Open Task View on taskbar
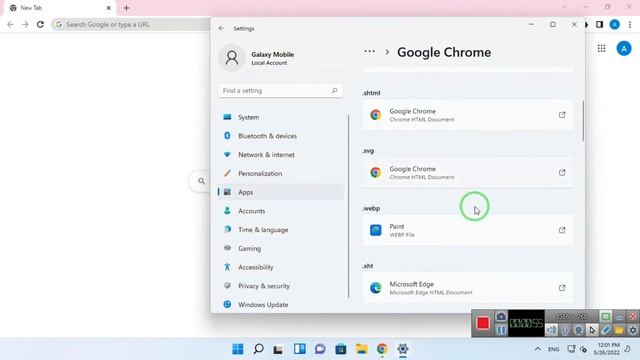 tap(278, 349)
